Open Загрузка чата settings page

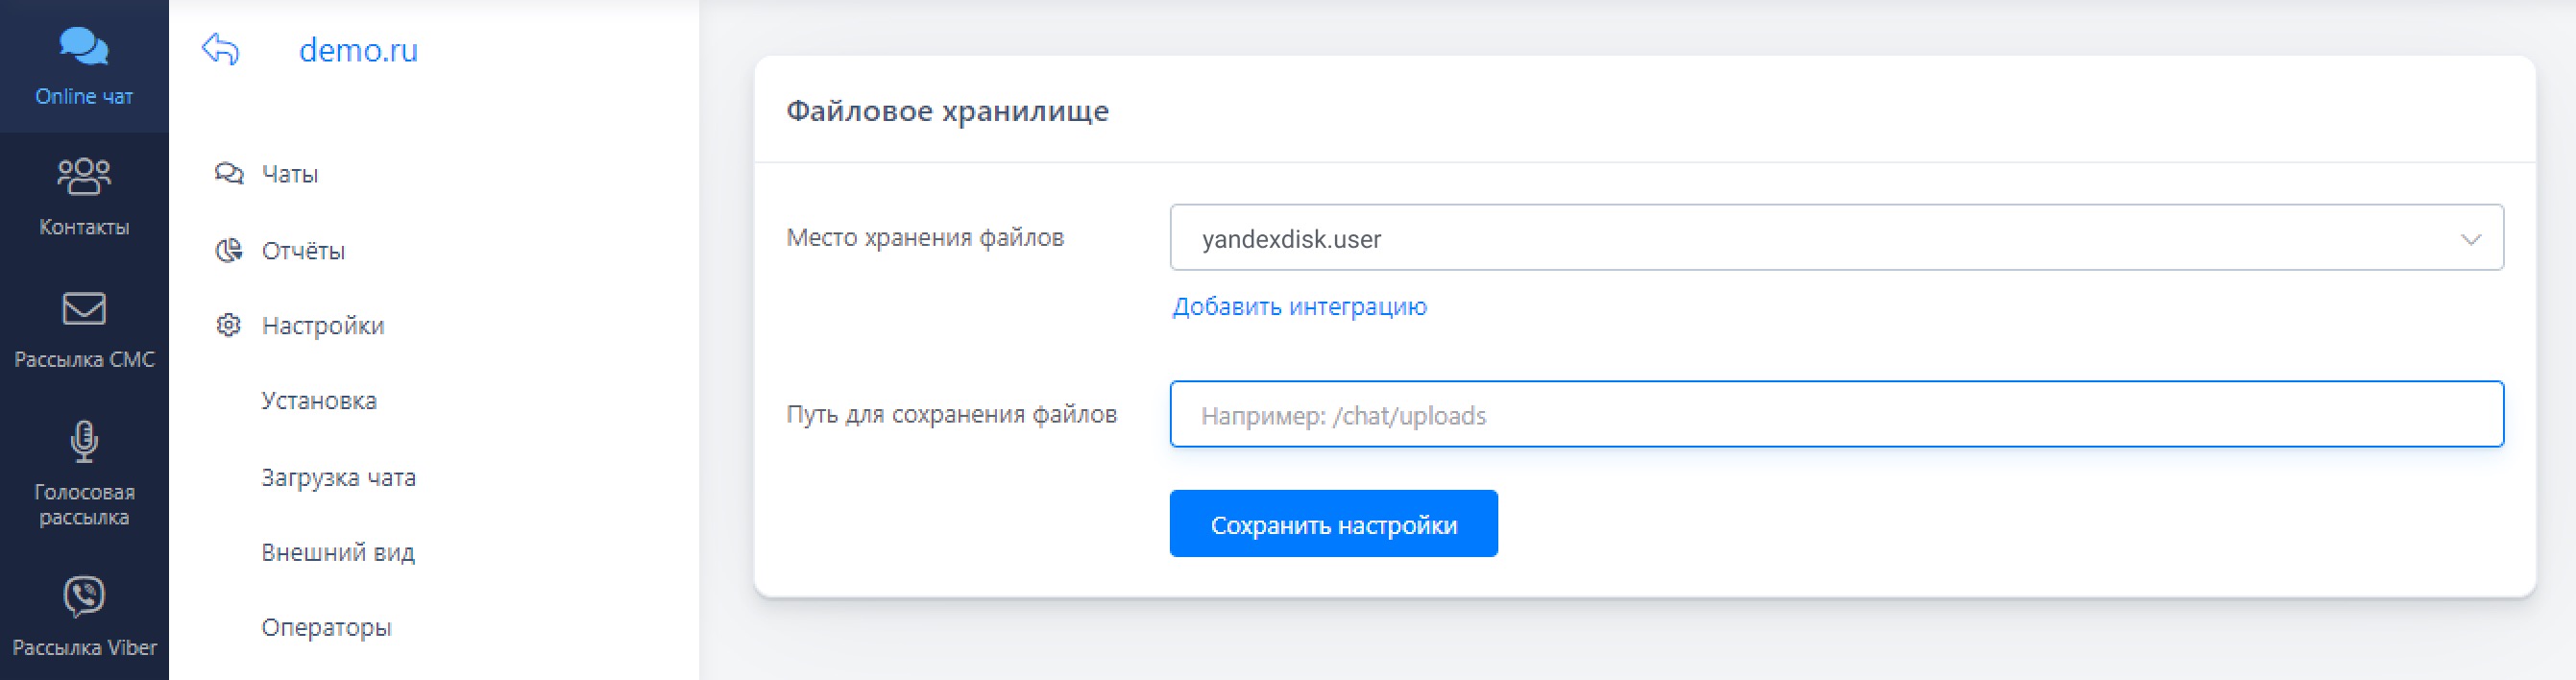tap(338, 478)
